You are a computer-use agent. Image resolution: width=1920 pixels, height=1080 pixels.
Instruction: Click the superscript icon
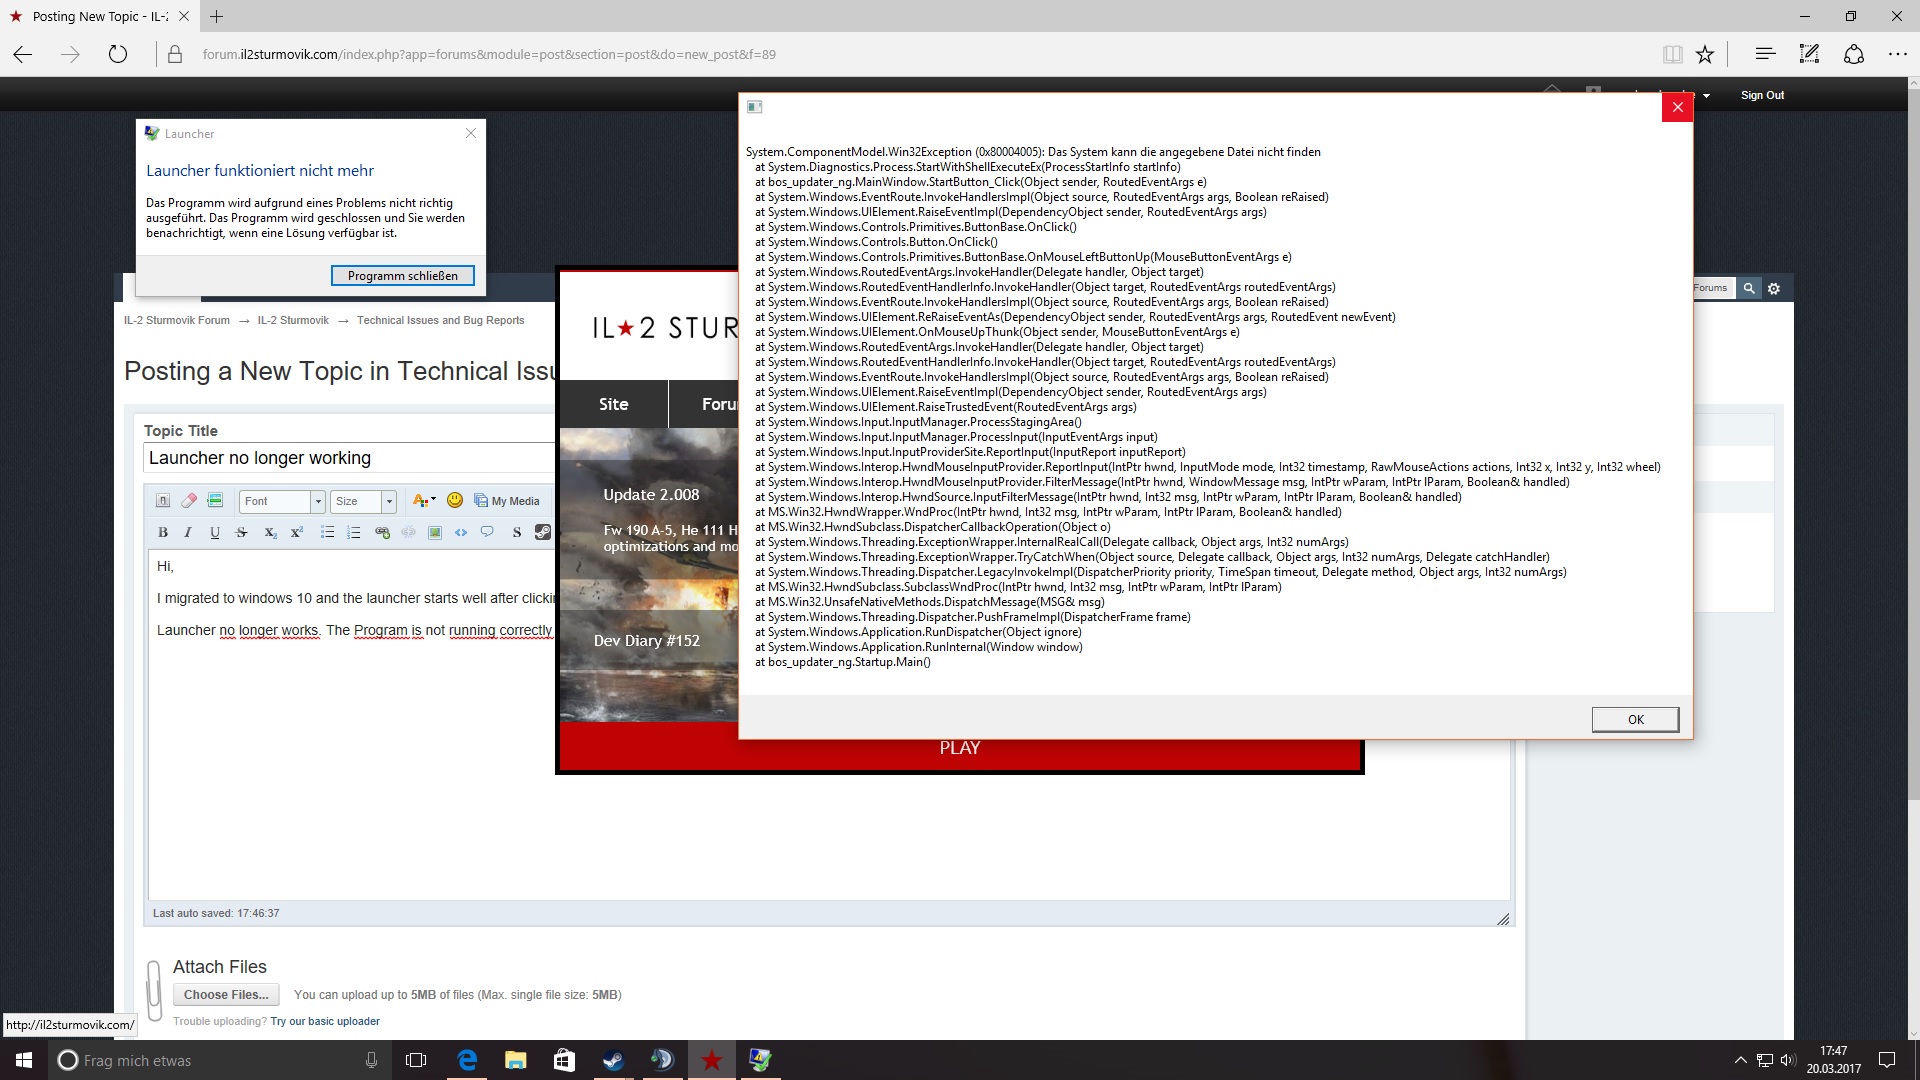[297, 533]
